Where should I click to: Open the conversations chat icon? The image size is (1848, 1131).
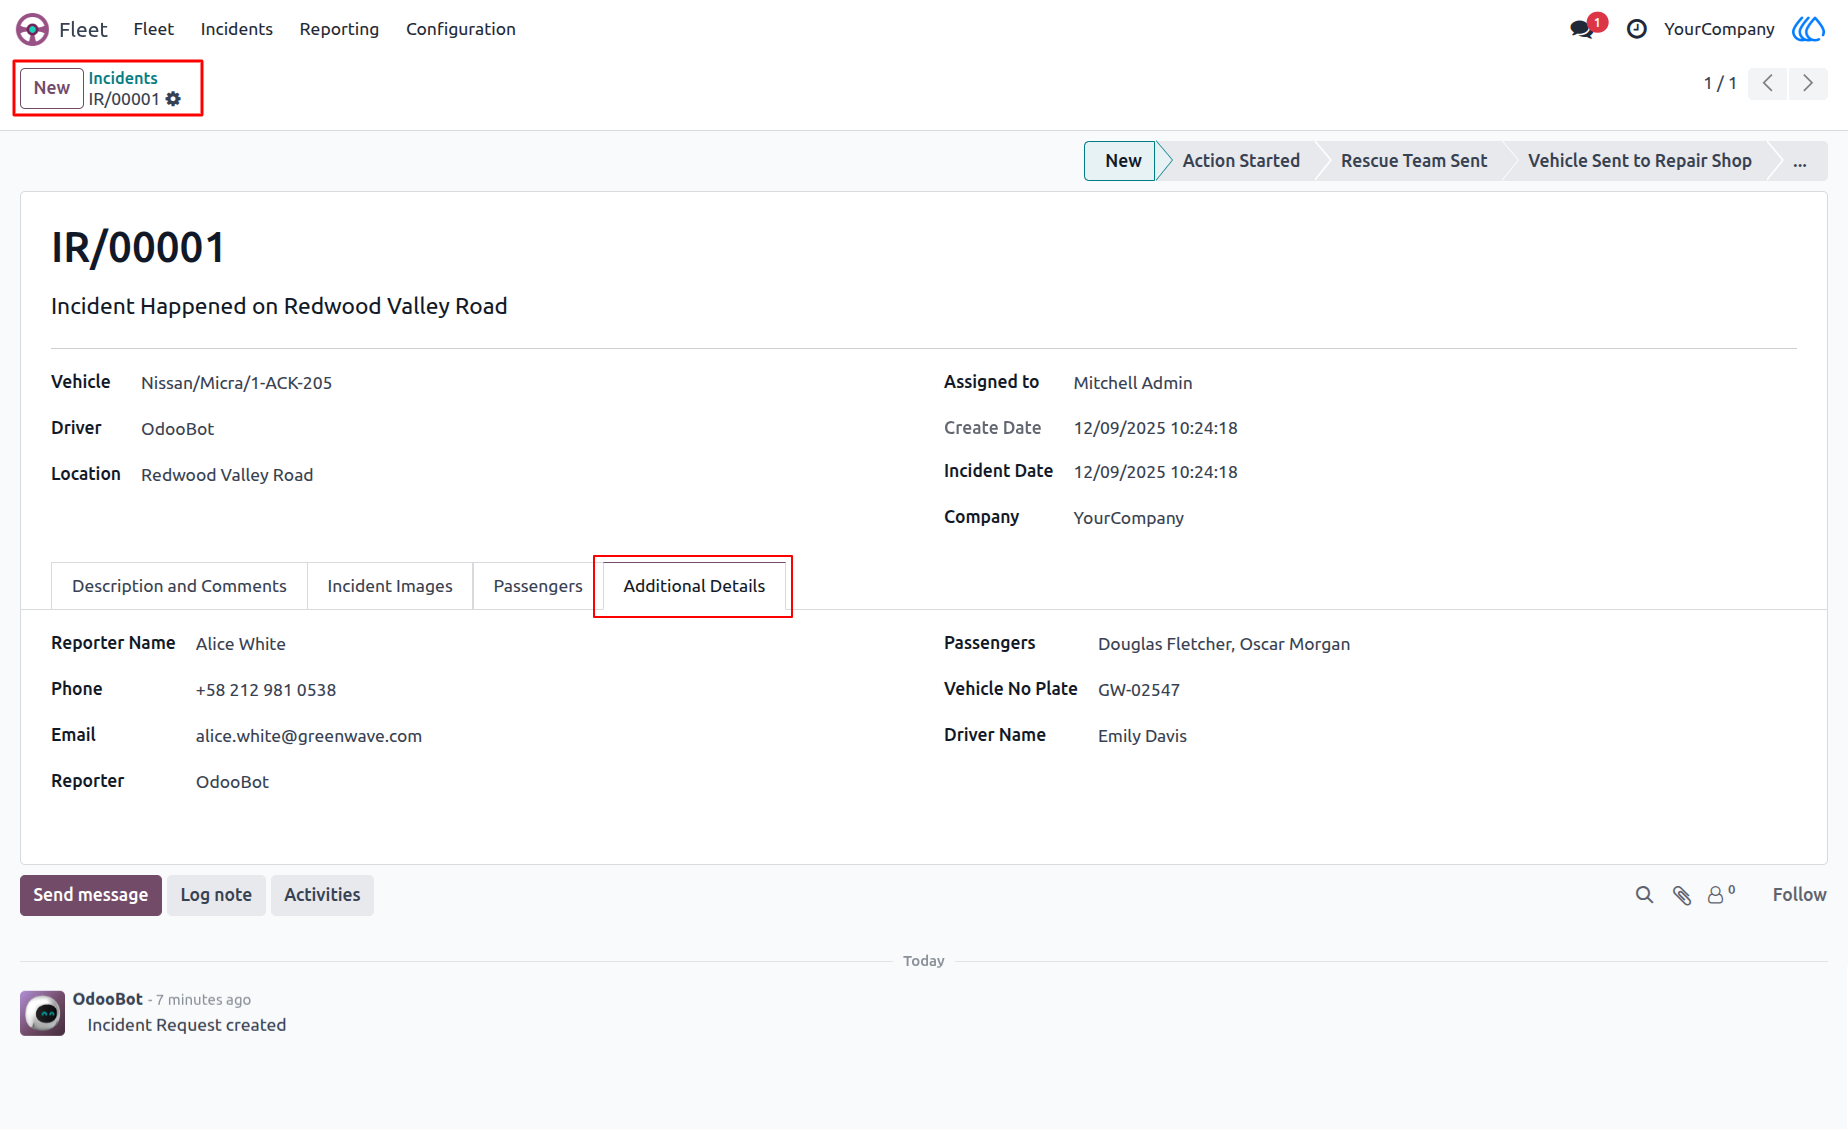pyautogui.click(x=1582, y=29)
